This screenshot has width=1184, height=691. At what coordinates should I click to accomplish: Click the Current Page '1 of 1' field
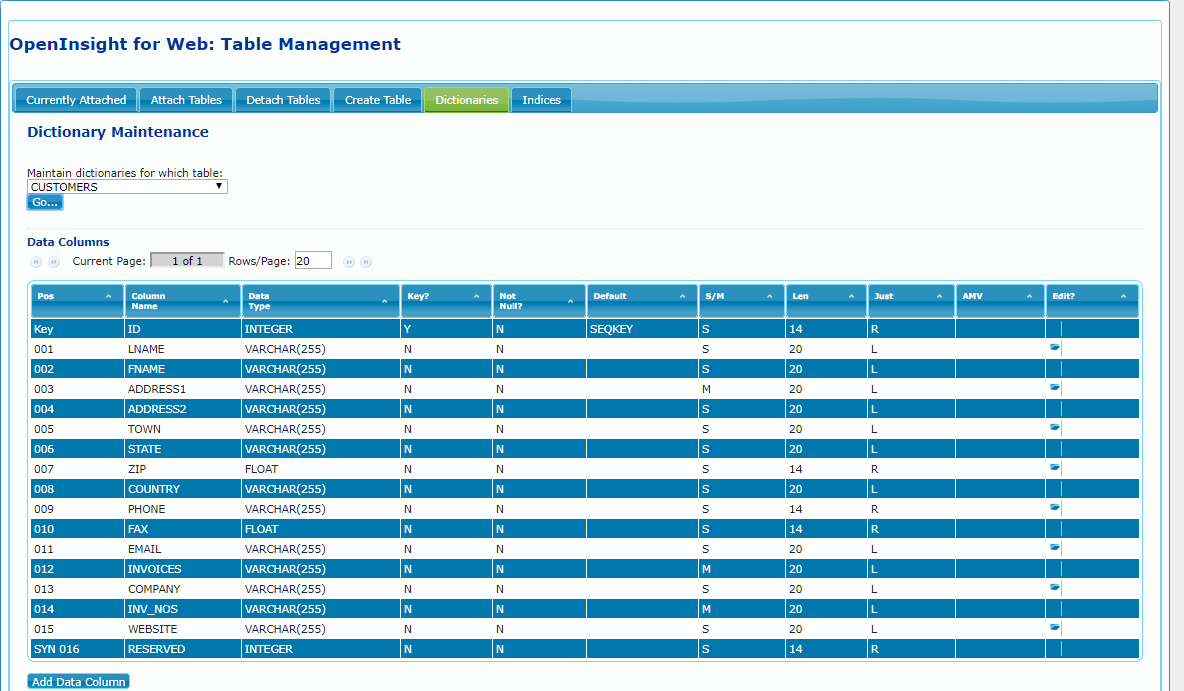pos(187,261)
